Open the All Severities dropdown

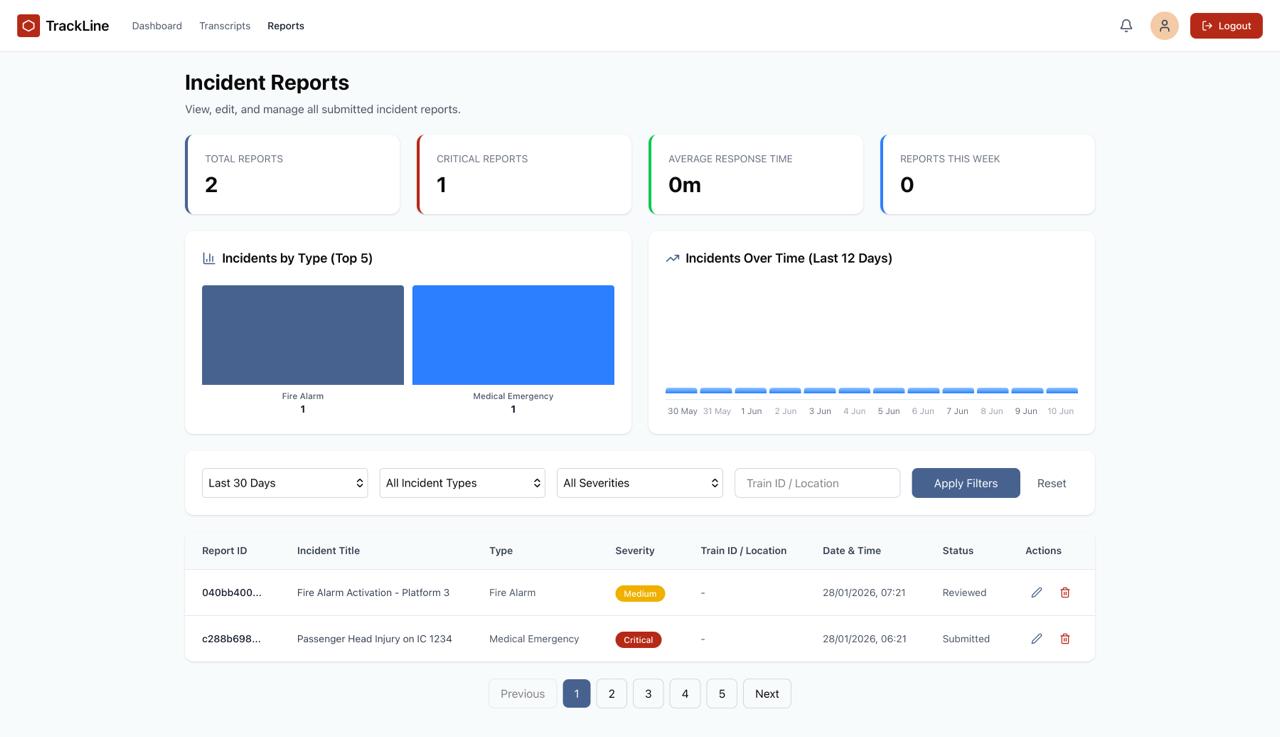point(640,483)
